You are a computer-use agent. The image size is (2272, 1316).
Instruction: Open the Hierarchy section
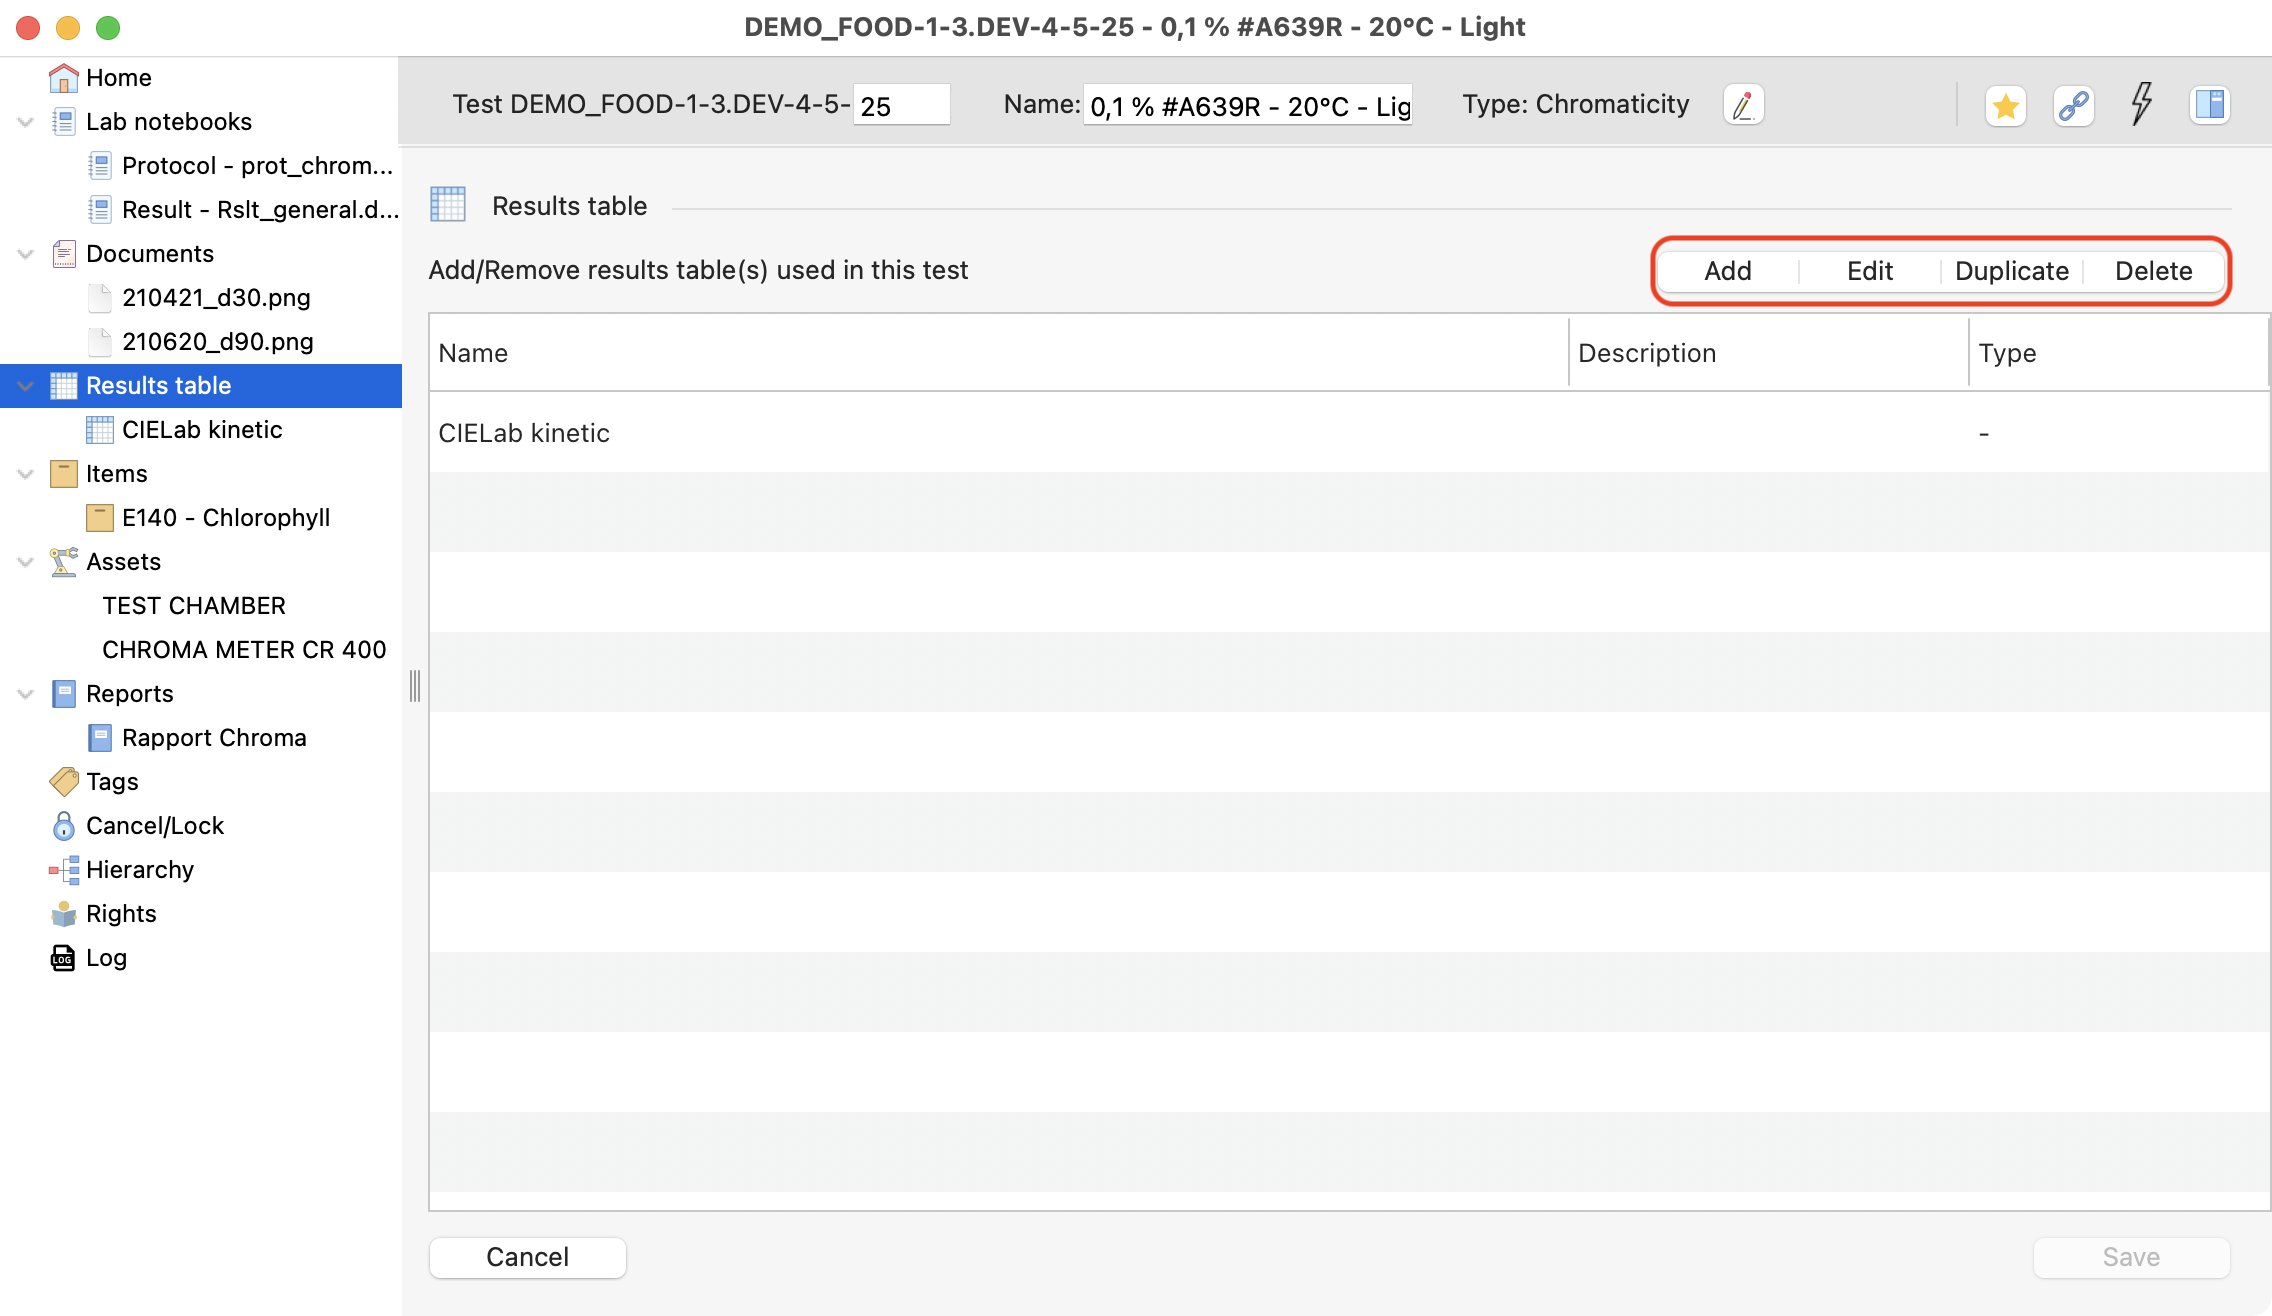(x=140, y=870)
